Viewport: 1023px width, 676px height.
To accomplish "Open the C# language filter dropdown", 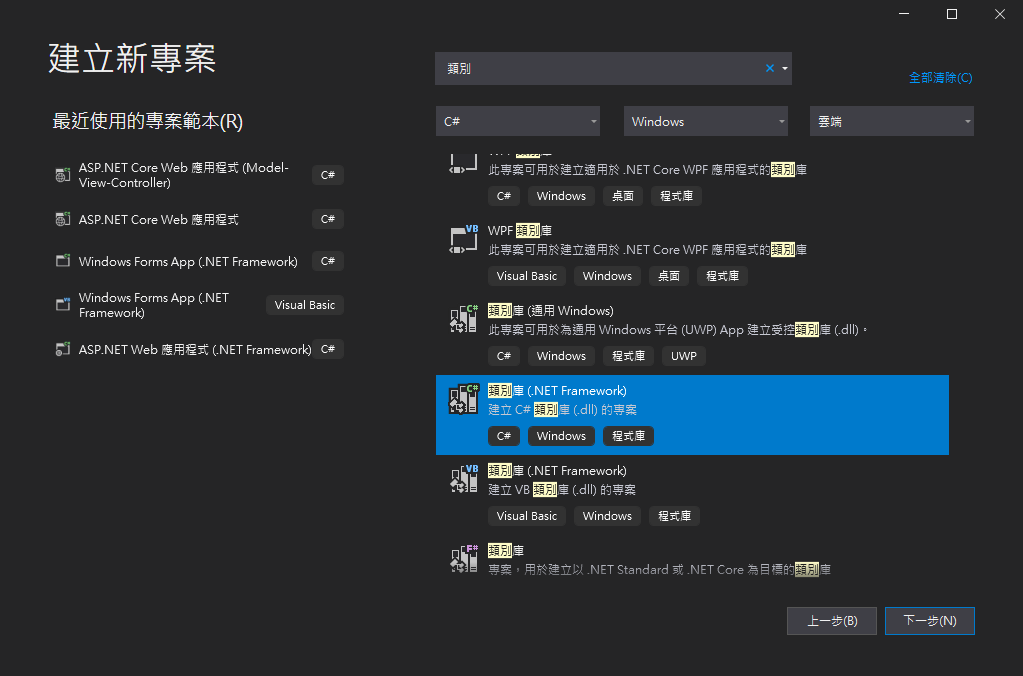I will point(518,121).
